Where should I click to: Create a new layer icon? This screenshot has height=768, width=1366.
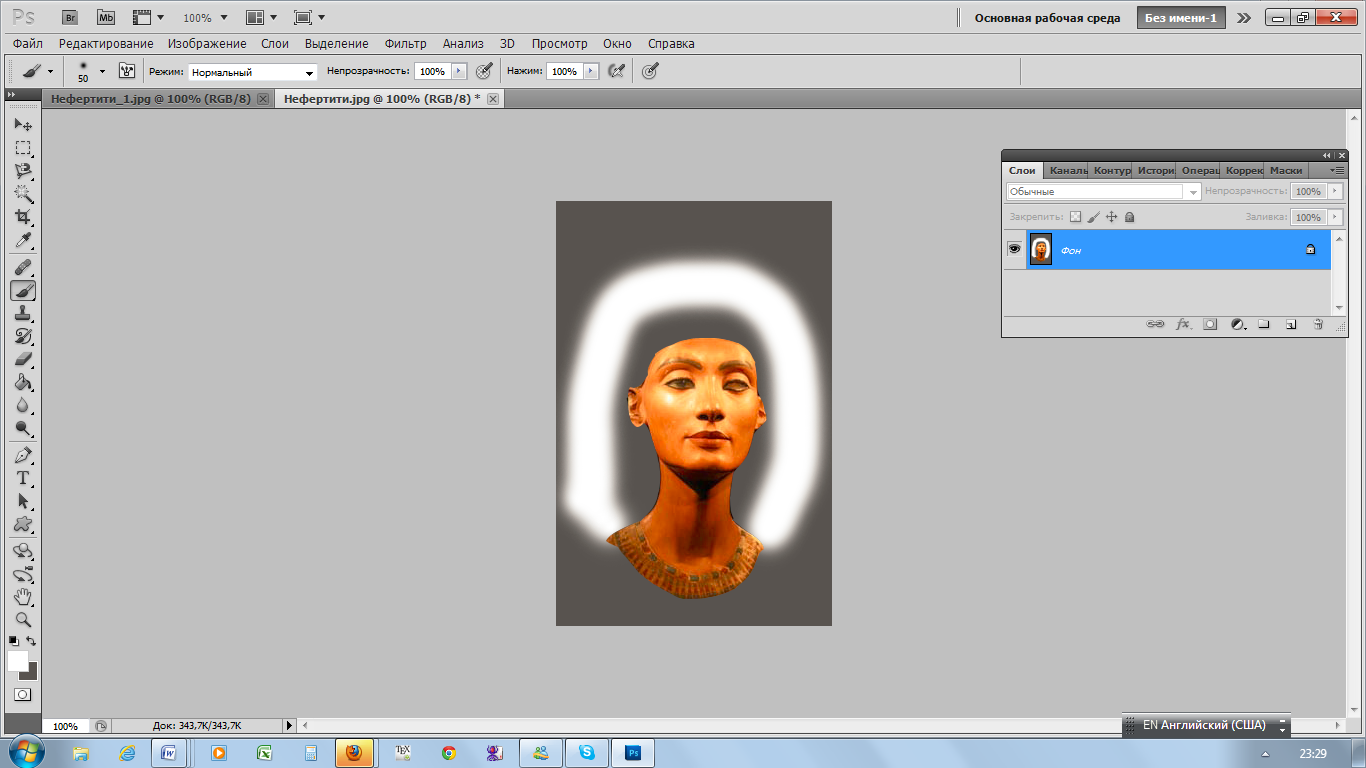pos(1291,324)
